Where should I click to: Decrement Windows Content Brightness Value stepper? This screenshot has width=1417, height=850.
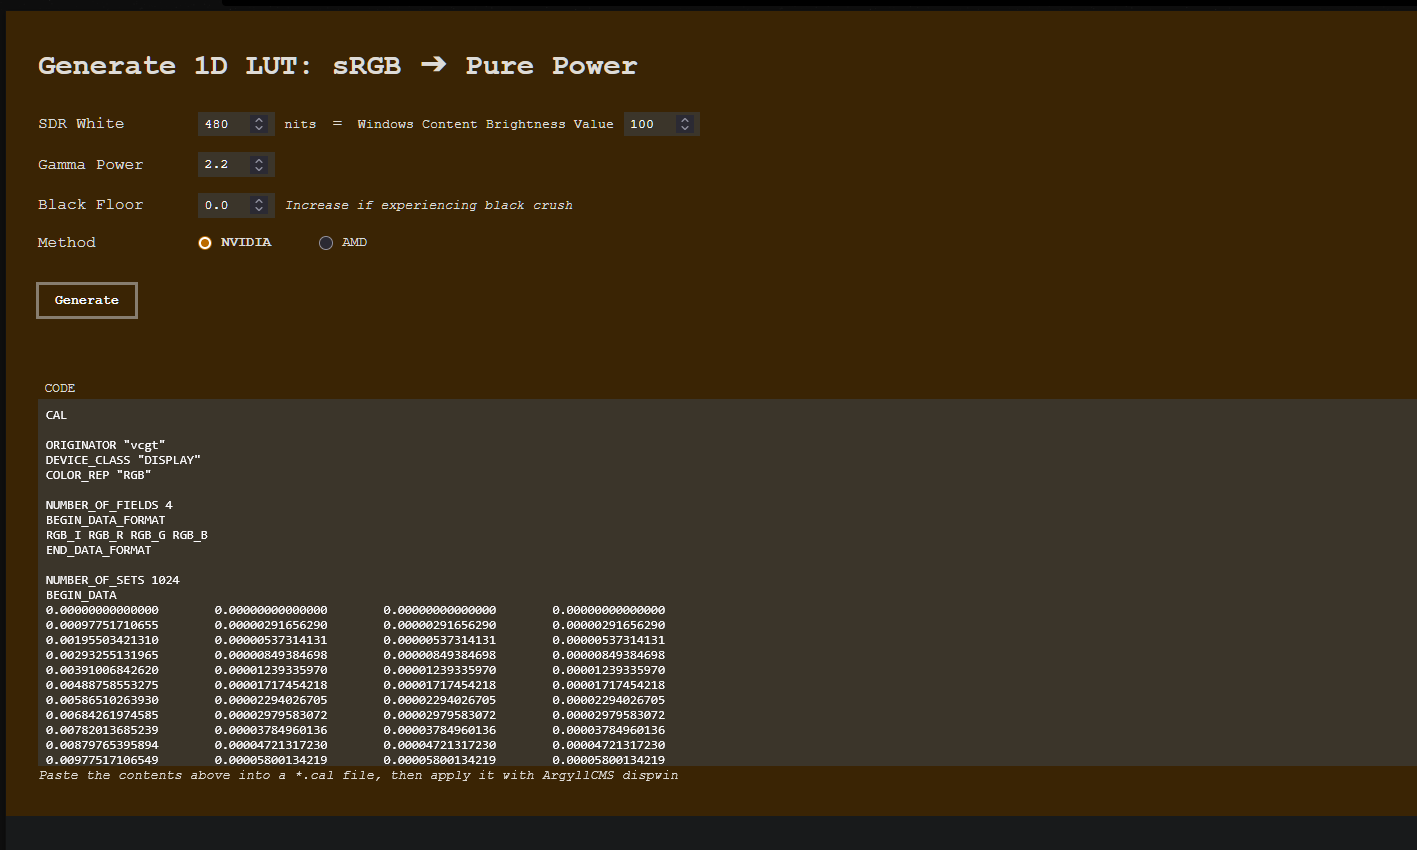click(x=685, y=128)
